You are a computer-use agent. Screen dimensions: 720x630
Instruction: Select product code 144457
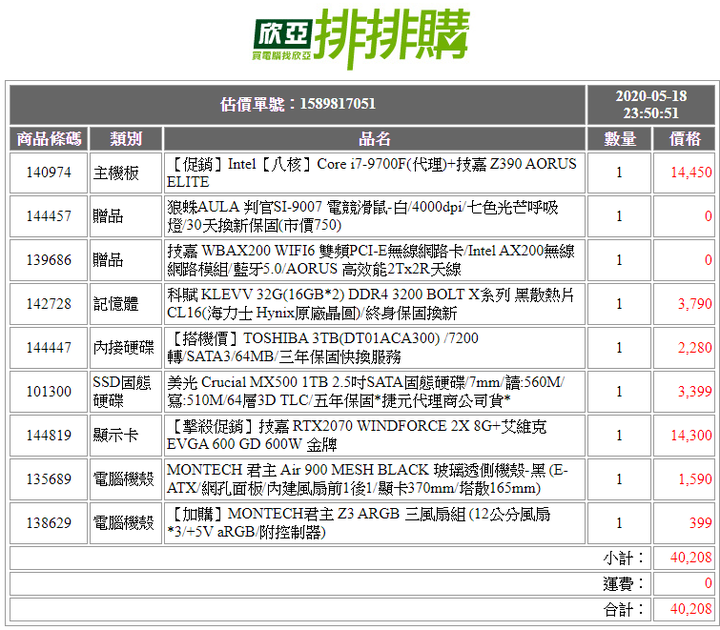(49, 216)
